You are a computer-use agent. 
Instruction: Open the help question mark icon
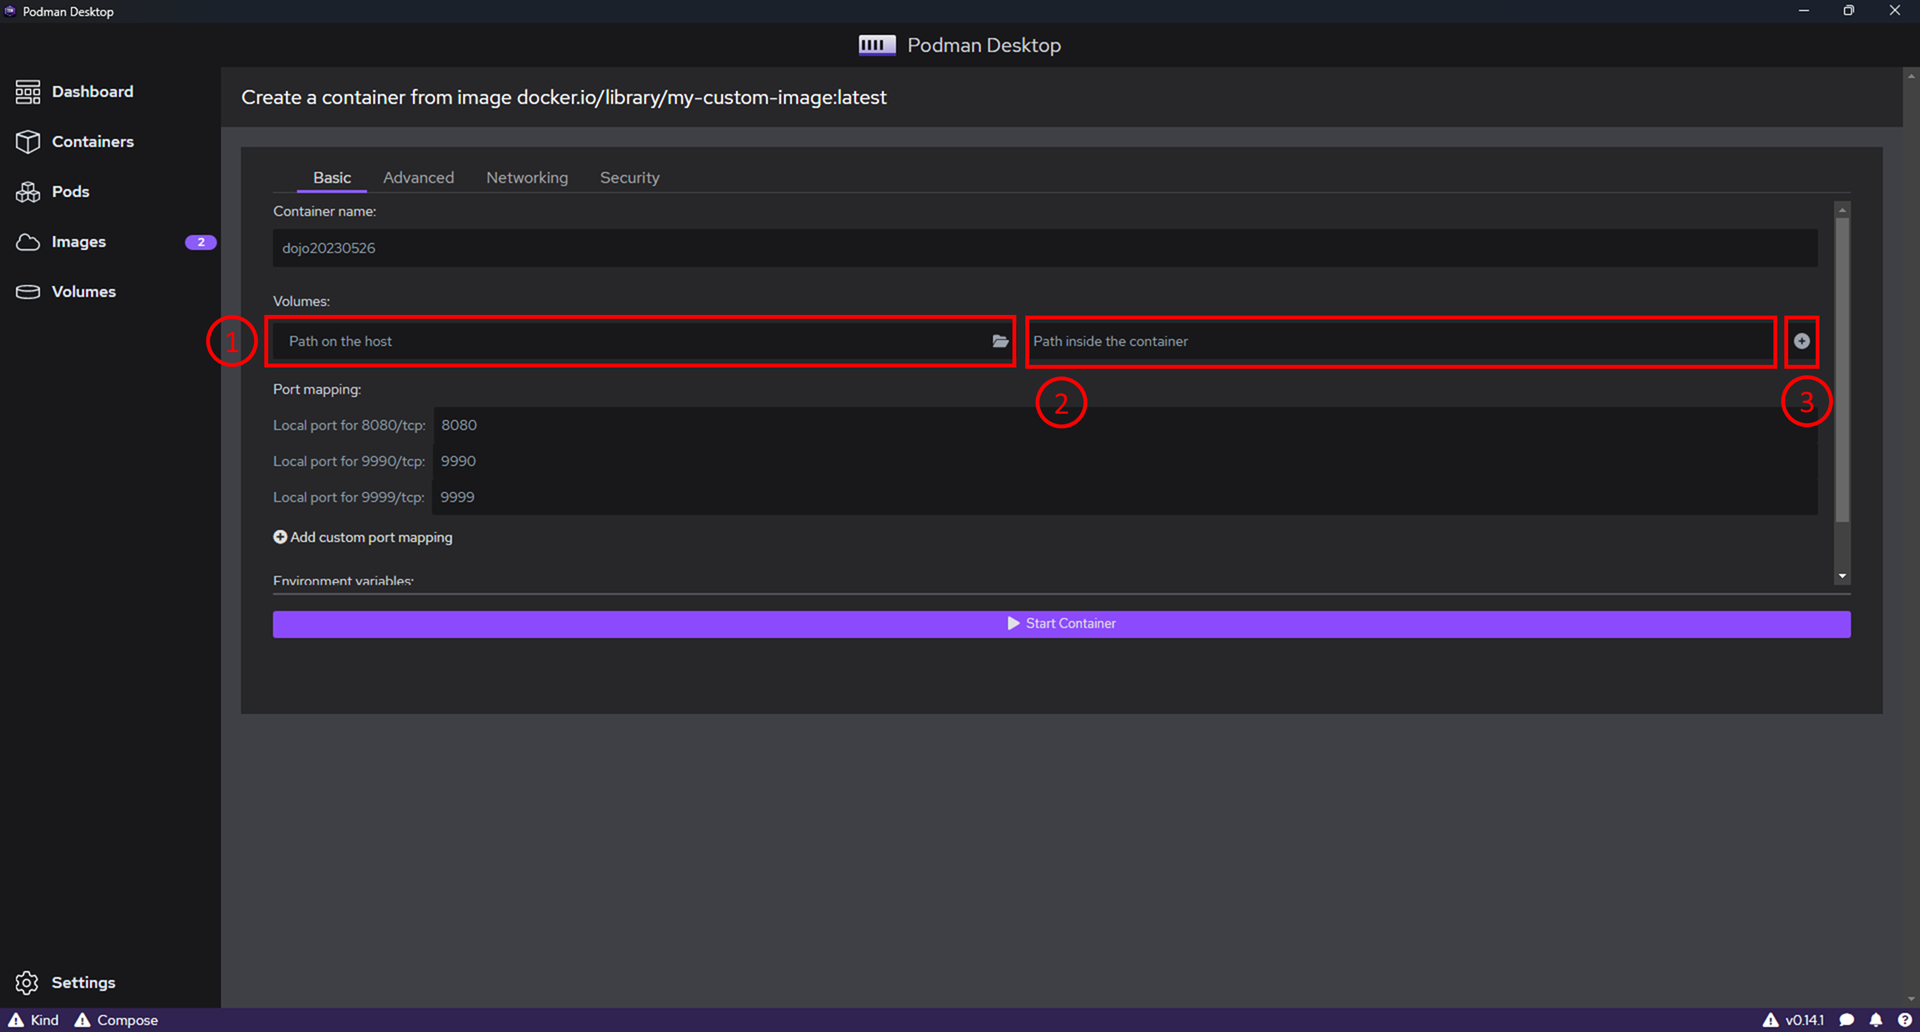[1905, 1020]
